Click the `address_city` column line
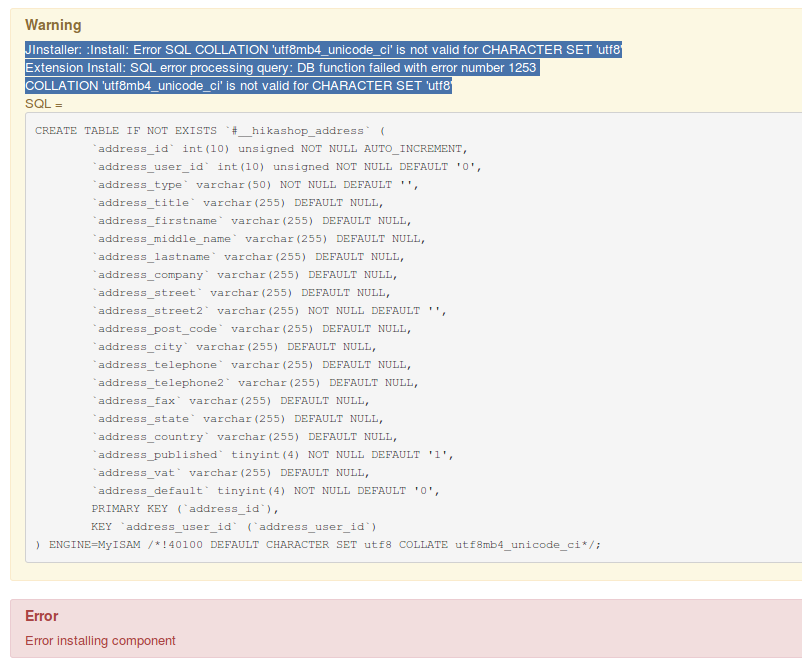Viewport: 802px width, 667px height. pyautogui.click(x=234, y=347)
